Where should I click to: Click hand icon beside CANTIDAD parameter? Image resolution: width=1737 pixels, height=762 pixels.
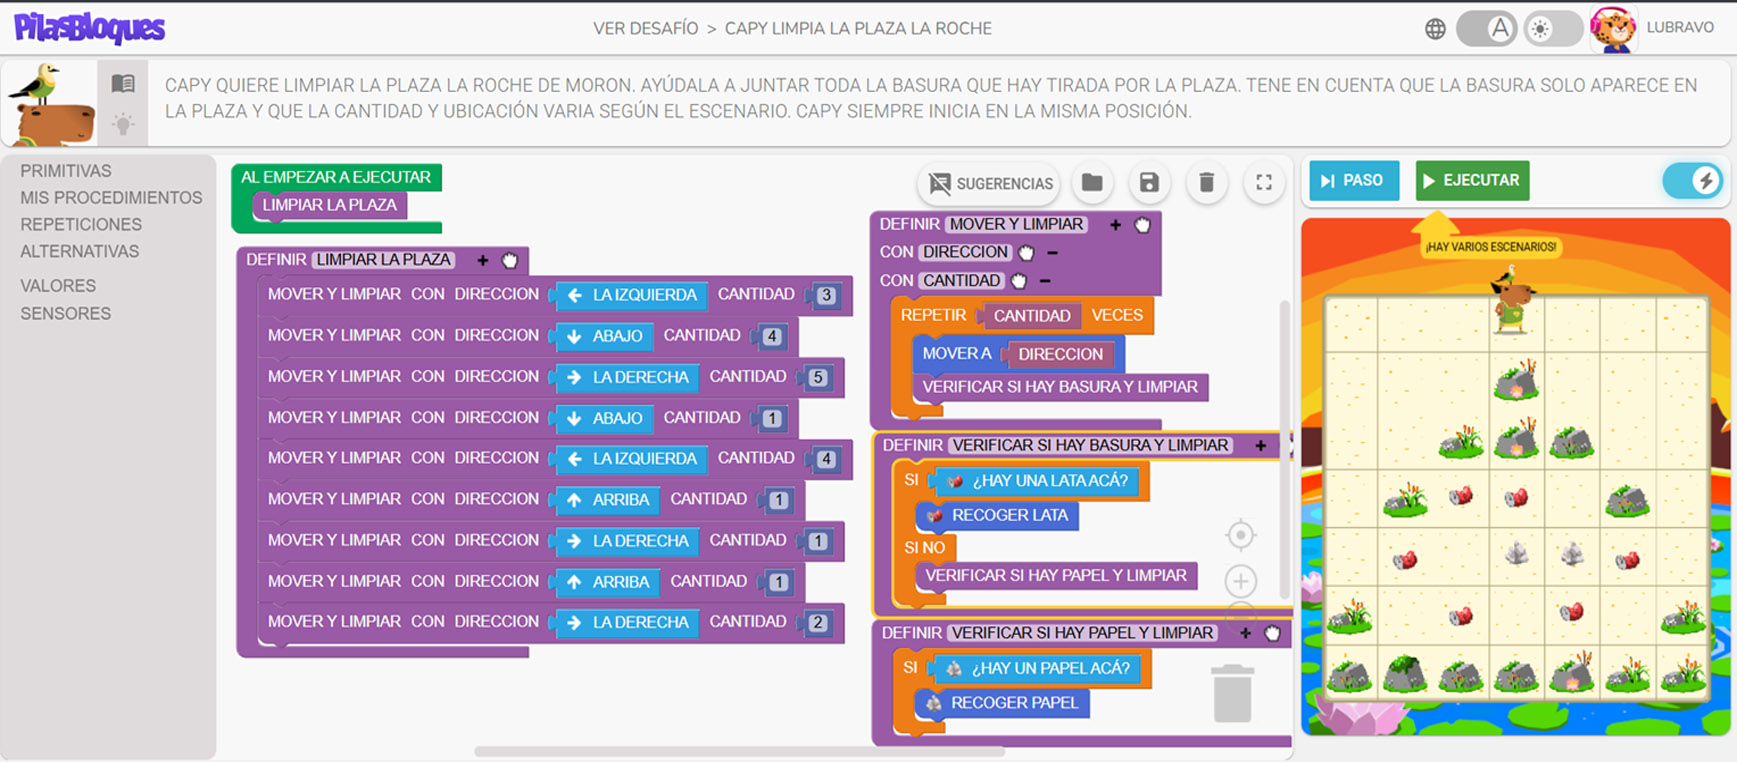point(1019,281)
